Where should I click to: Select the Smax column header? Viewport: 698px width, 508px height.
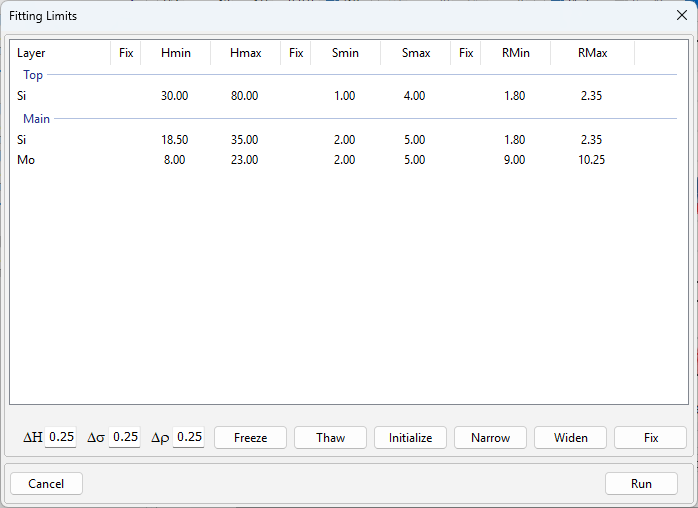[416, 53]
